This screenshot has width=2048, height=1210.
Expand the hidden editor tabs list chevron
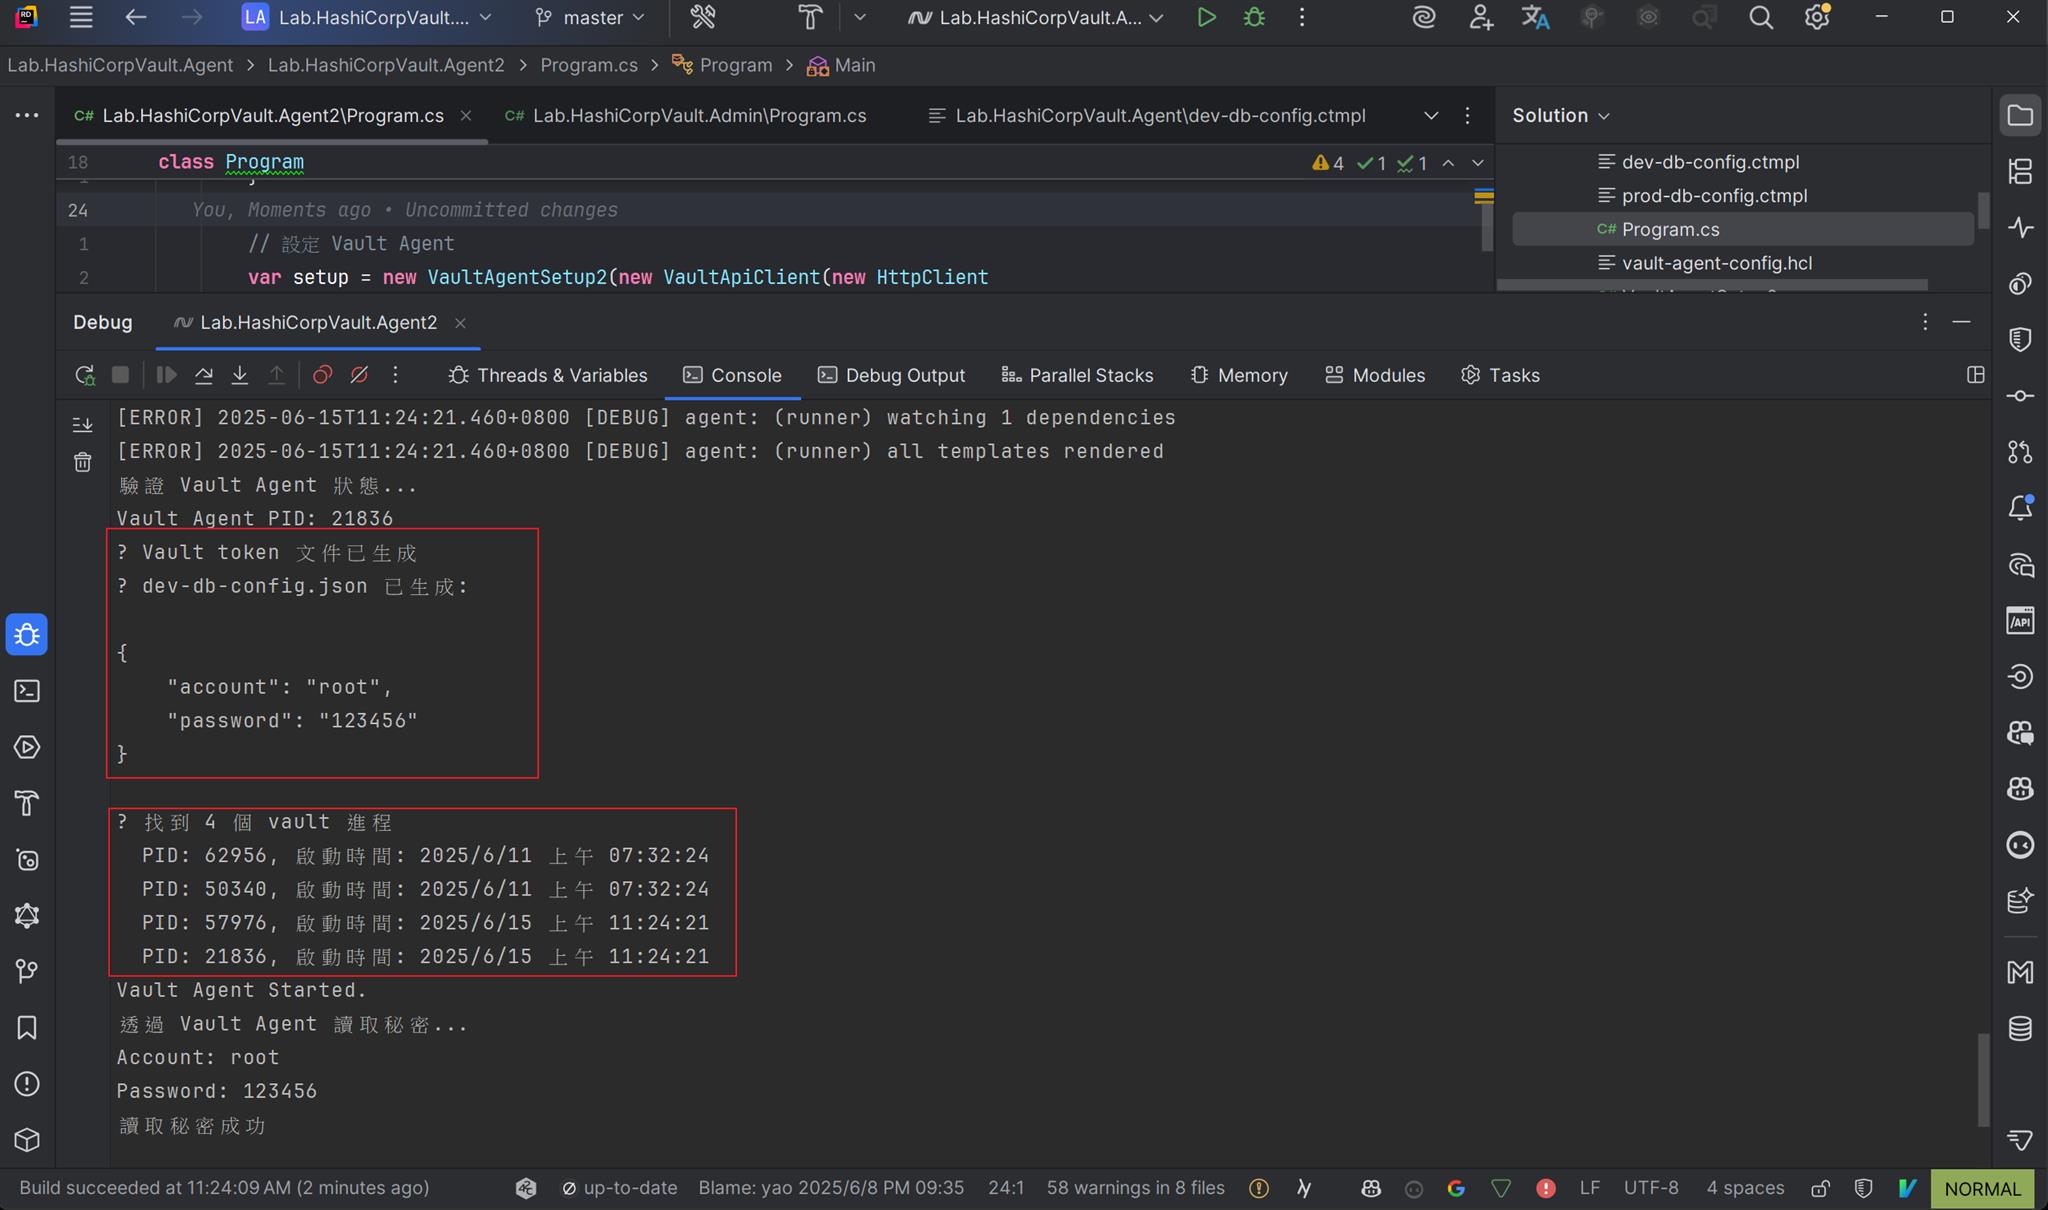coord(1431,116)
